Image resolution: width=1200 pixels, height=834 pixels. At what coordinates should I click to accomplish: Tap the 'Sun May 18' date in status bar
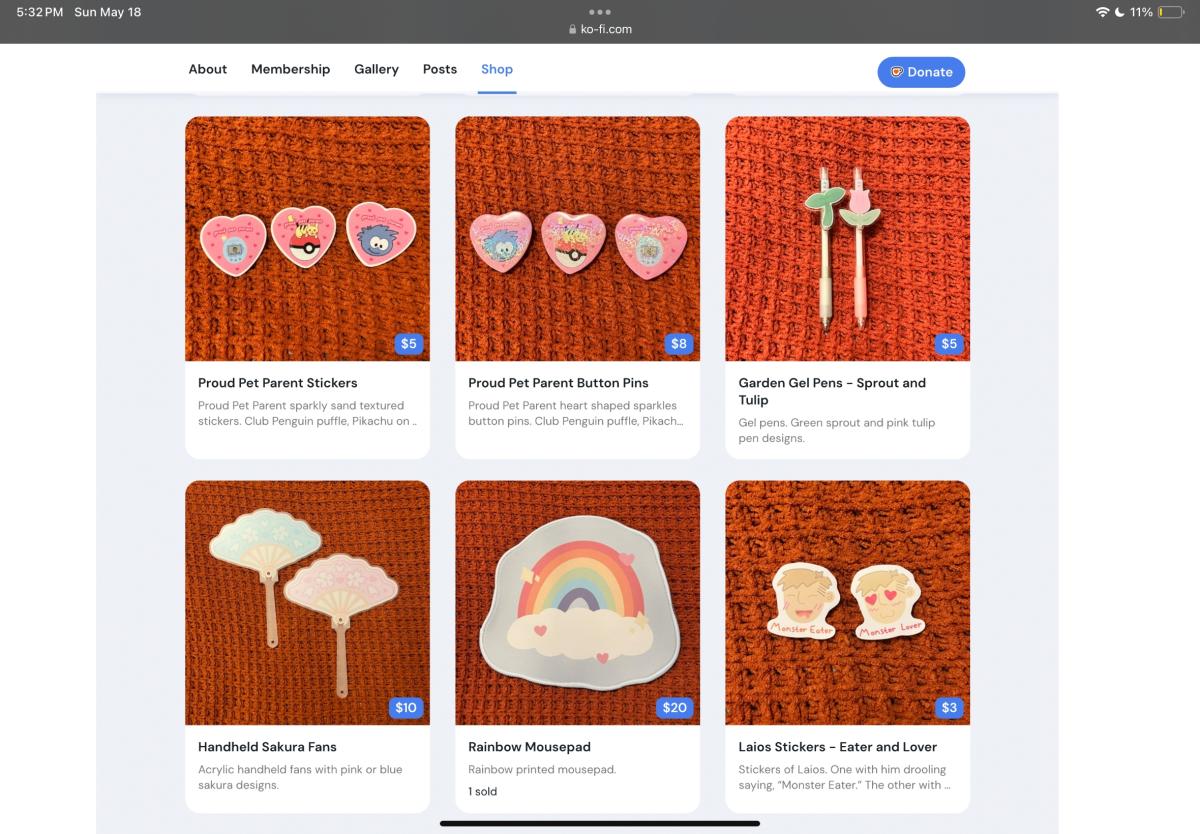coord(108,12)
